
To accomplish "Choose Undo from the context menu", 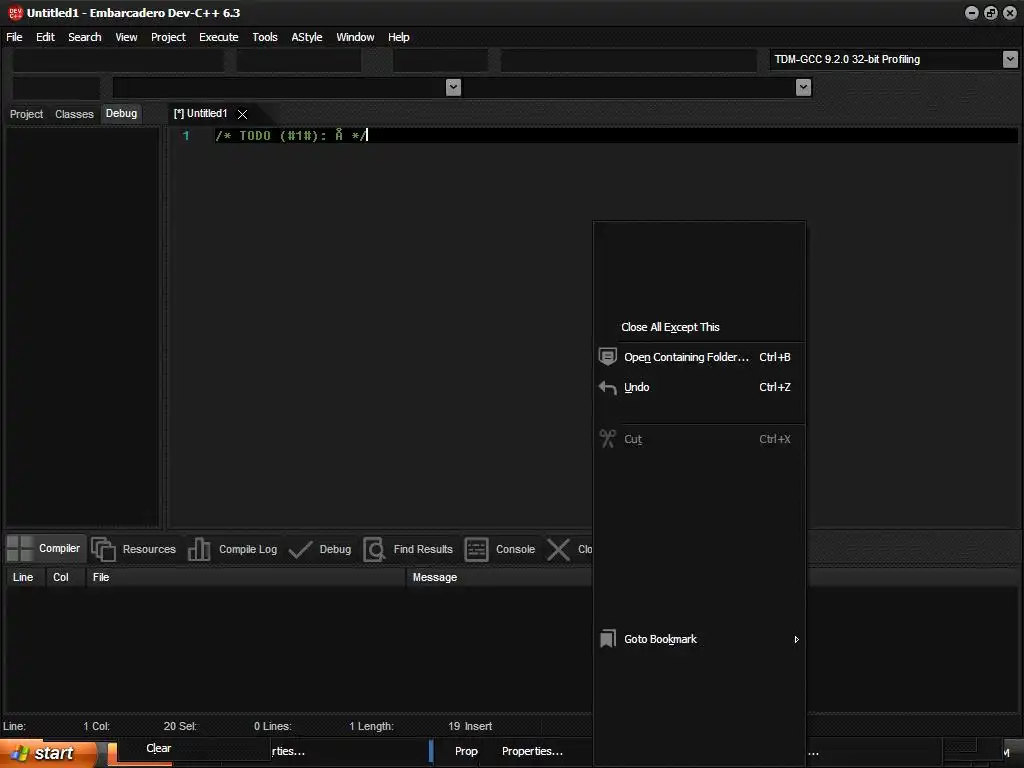I will 699,387.
